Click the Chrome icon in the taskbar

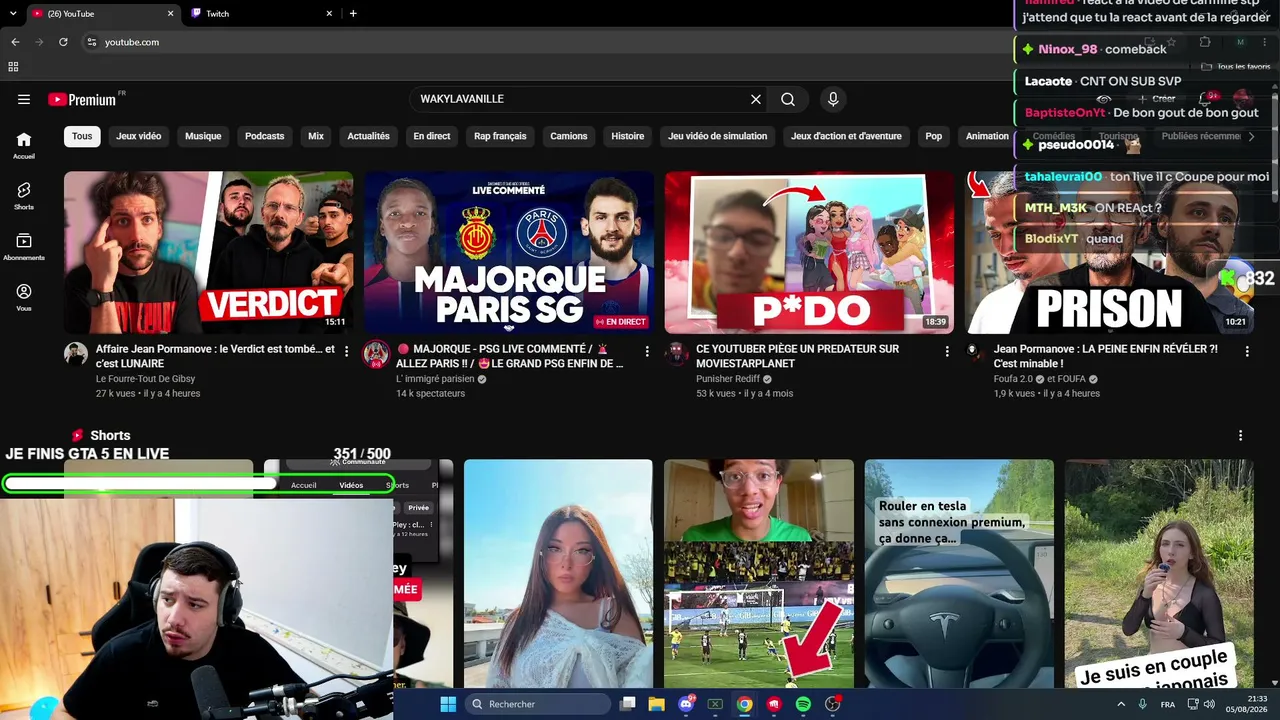(x=744, y=704)
